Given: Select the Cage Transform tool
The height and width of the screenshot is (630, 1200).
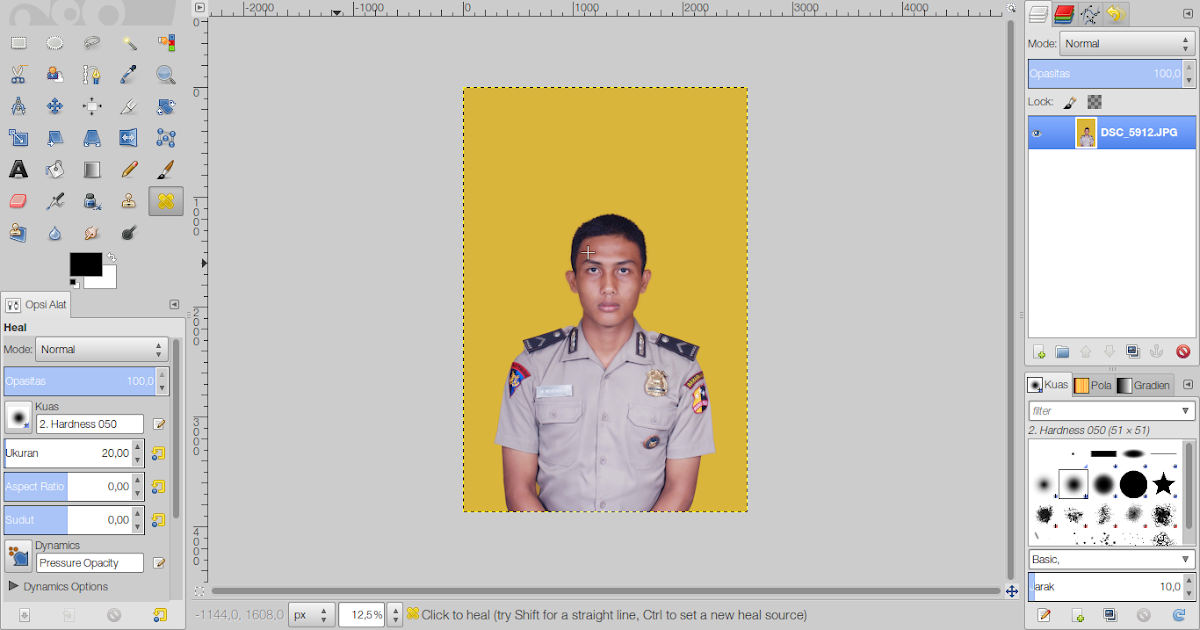Looking at the screenshot, I should point(166,138).
